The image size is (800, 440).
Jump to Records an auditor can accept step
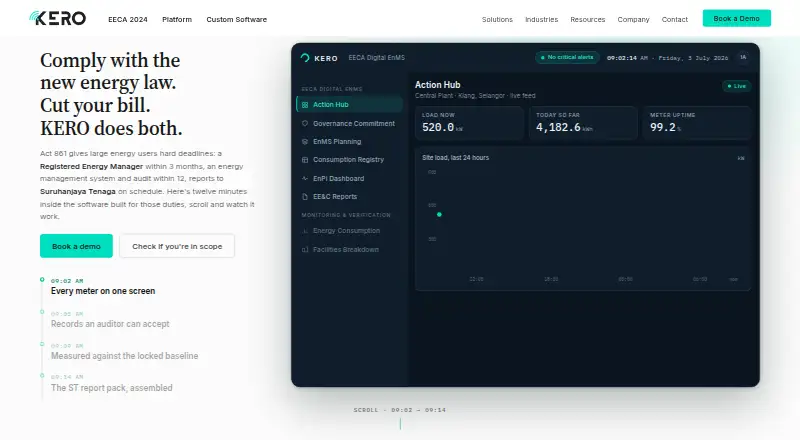110,320
